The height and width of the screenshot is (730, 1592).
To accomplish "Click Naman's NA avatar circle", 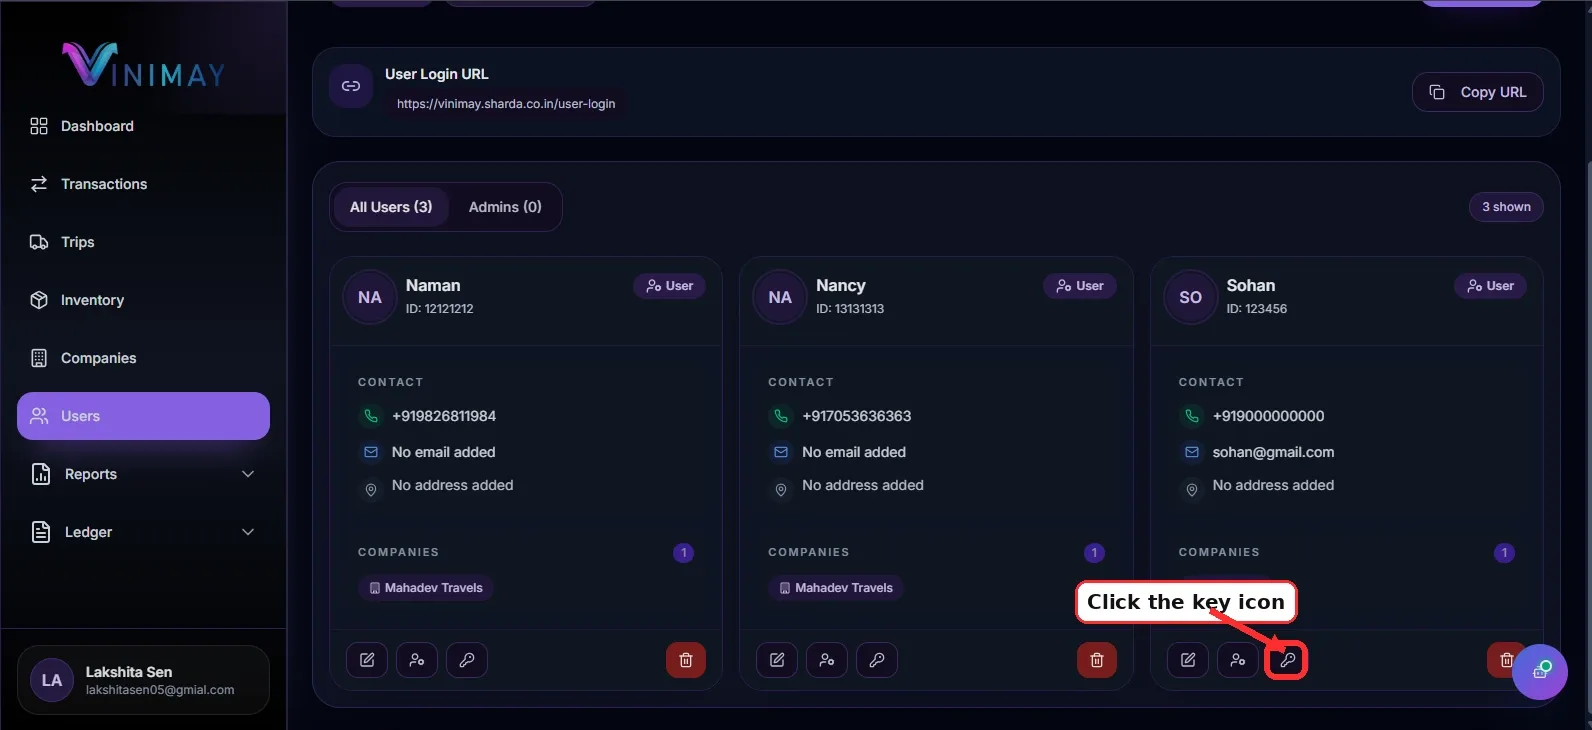I will tap(370, 297).
